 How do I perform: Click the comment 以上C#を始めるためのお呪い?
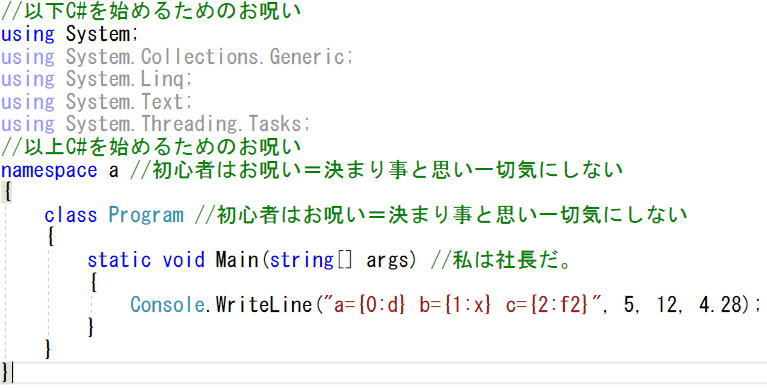[x=151, y=146]
